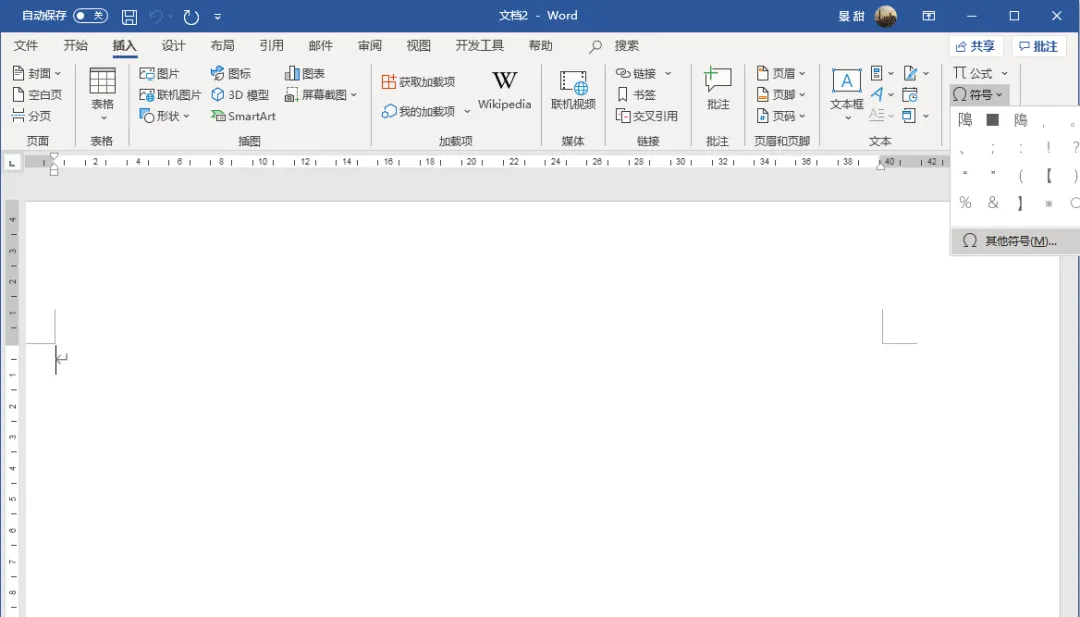Click 获取加载项 get add-ins
The width and height of the screenshot is (1080, 617).
418,82
